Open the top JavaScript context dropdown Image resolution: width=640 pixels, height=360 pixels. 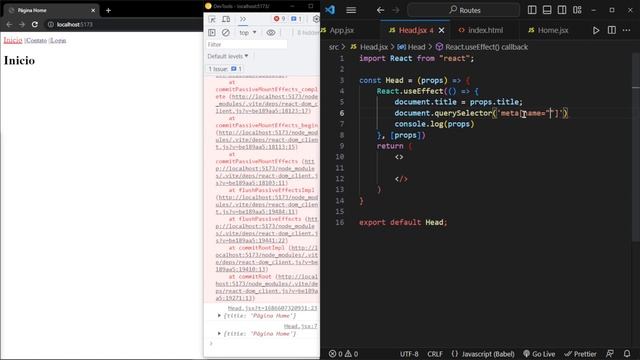pos(248,33)
